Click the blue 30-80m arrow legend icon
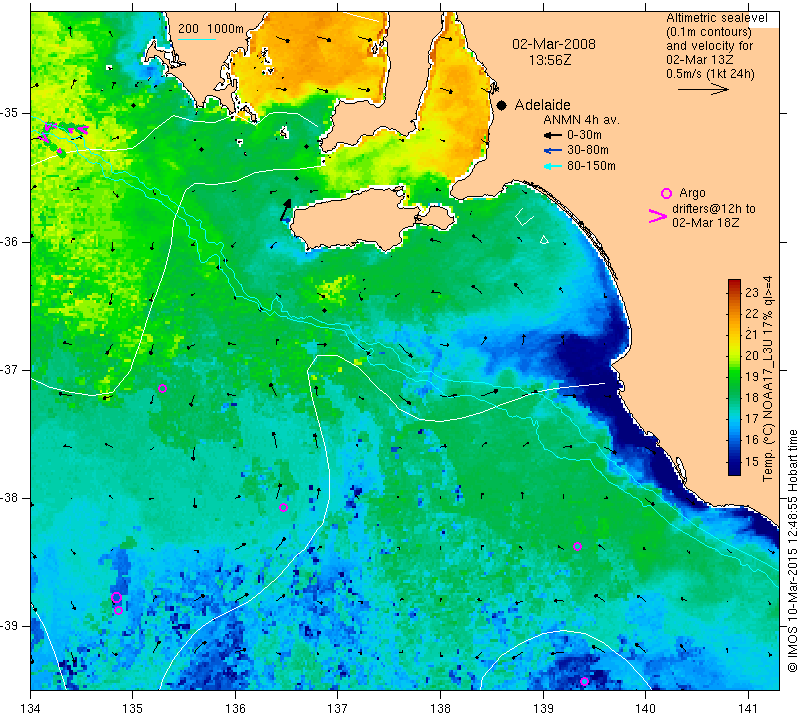Viewport: 800px width, 720px height. (553, 151)
